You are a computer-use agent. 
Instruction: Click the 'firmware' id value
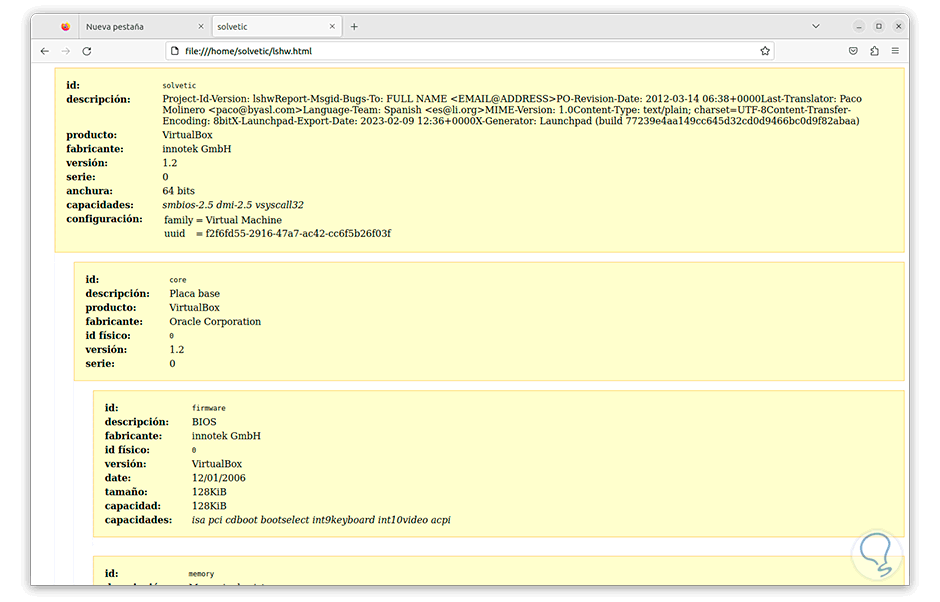pyautogui.click(x=209, y=408)
